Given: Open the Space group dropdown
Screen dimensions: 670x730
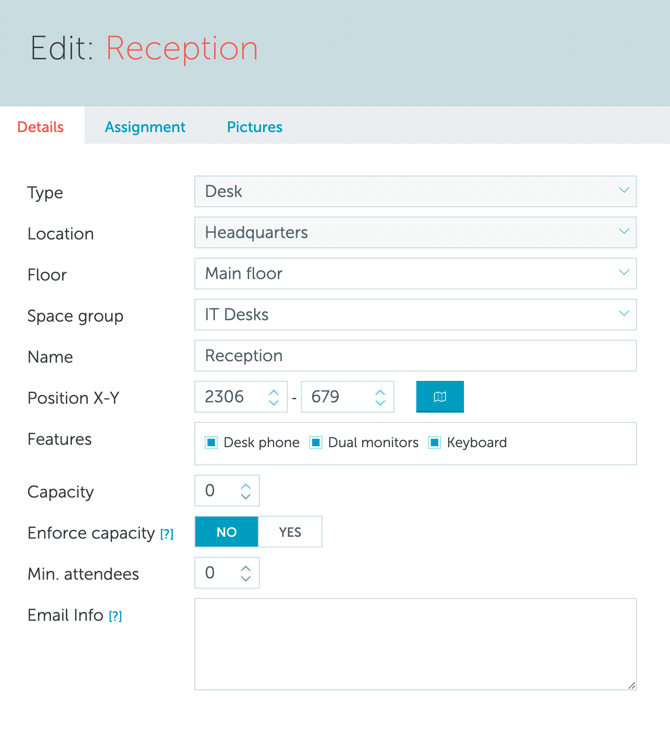Looking at the screenshot, I should [415, 314].
